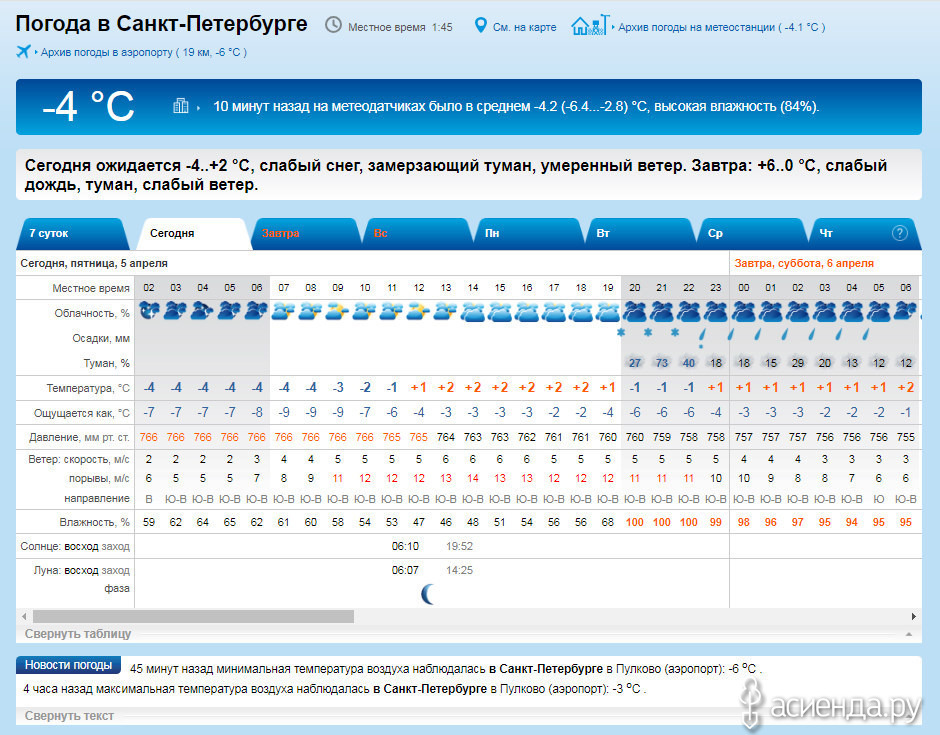This screenshot has width=940, height=735.
Task: Click the Ощущается как, °C row label
Action: point(82,413)
